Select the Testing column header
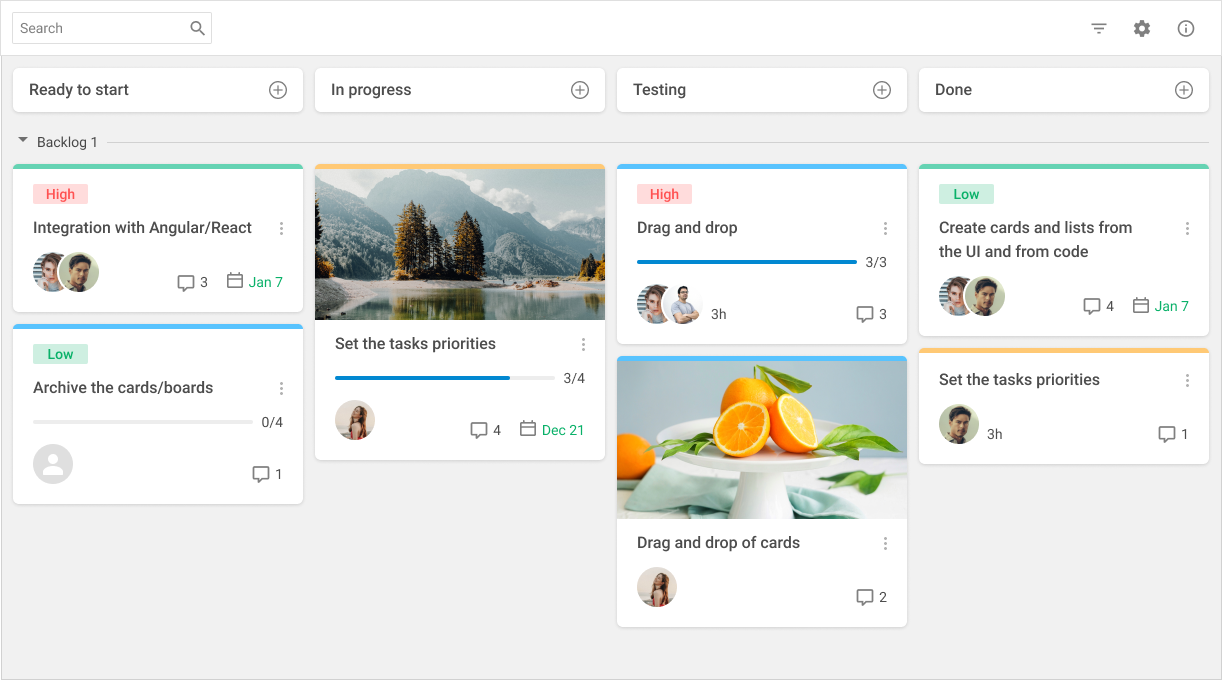Image resolution: width=1222 pixels, height=680 pixels. click(x=660, y=89)
